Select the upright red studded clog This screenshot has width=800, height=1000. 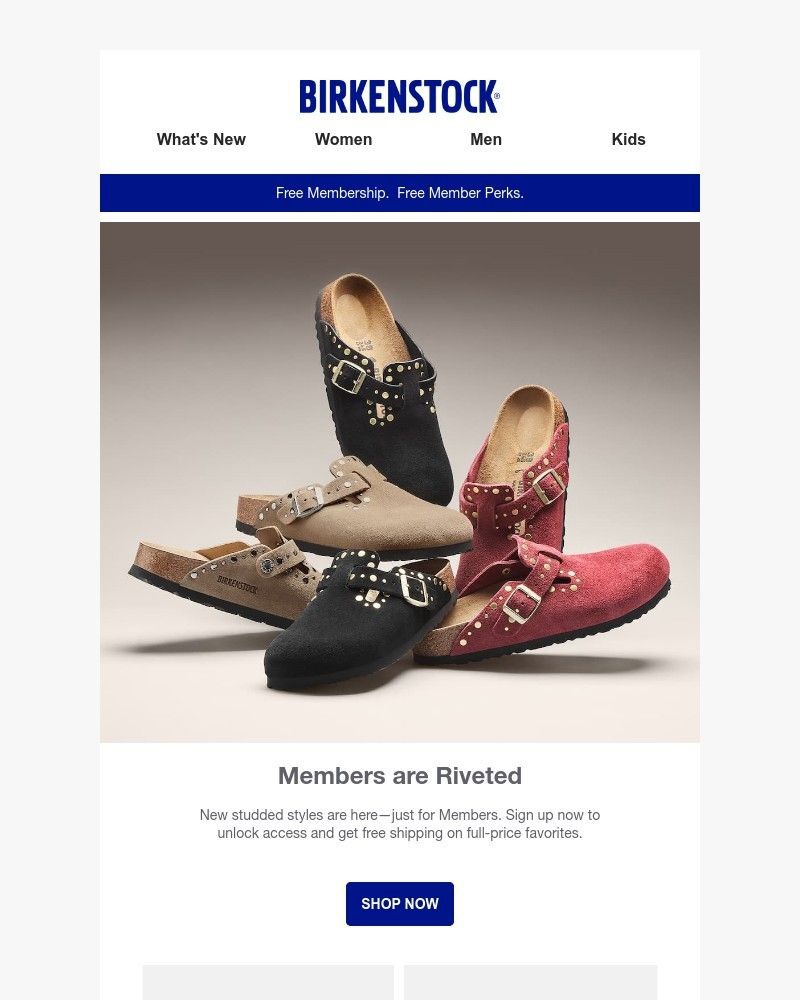(517, 485)
